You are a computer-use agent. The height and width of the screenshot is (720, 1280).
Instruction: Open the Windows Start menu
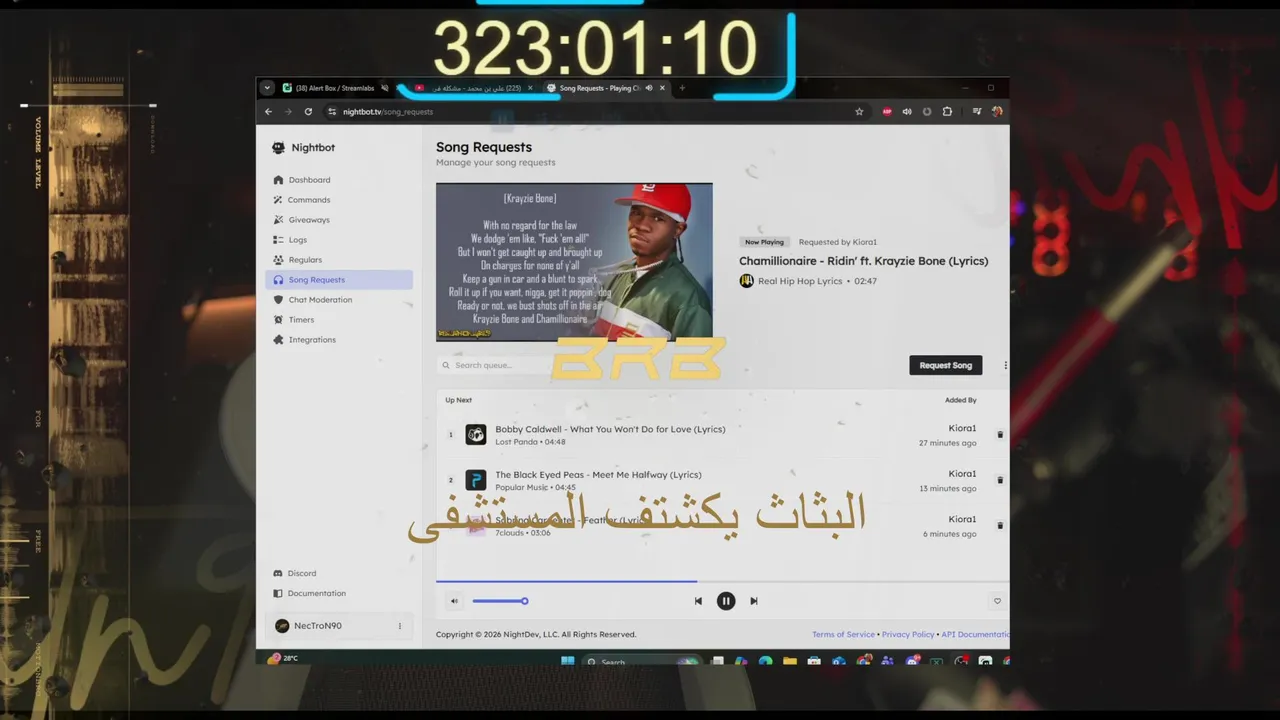568,661
